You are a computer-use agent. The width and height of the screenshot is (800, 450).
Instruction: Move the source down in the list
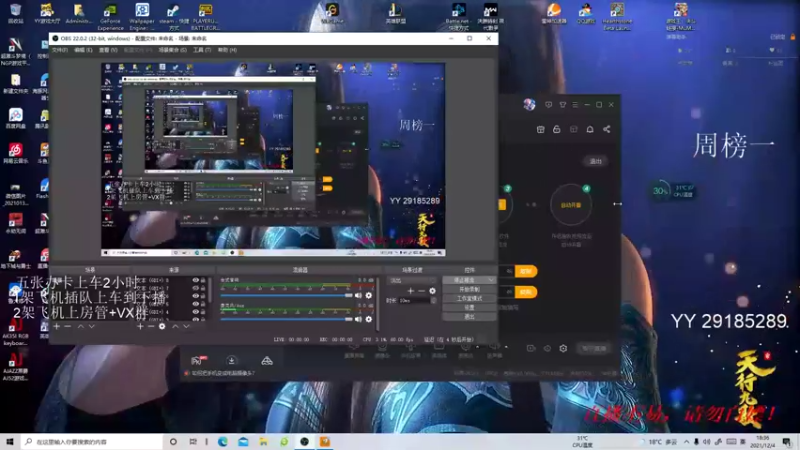(186, 326)
